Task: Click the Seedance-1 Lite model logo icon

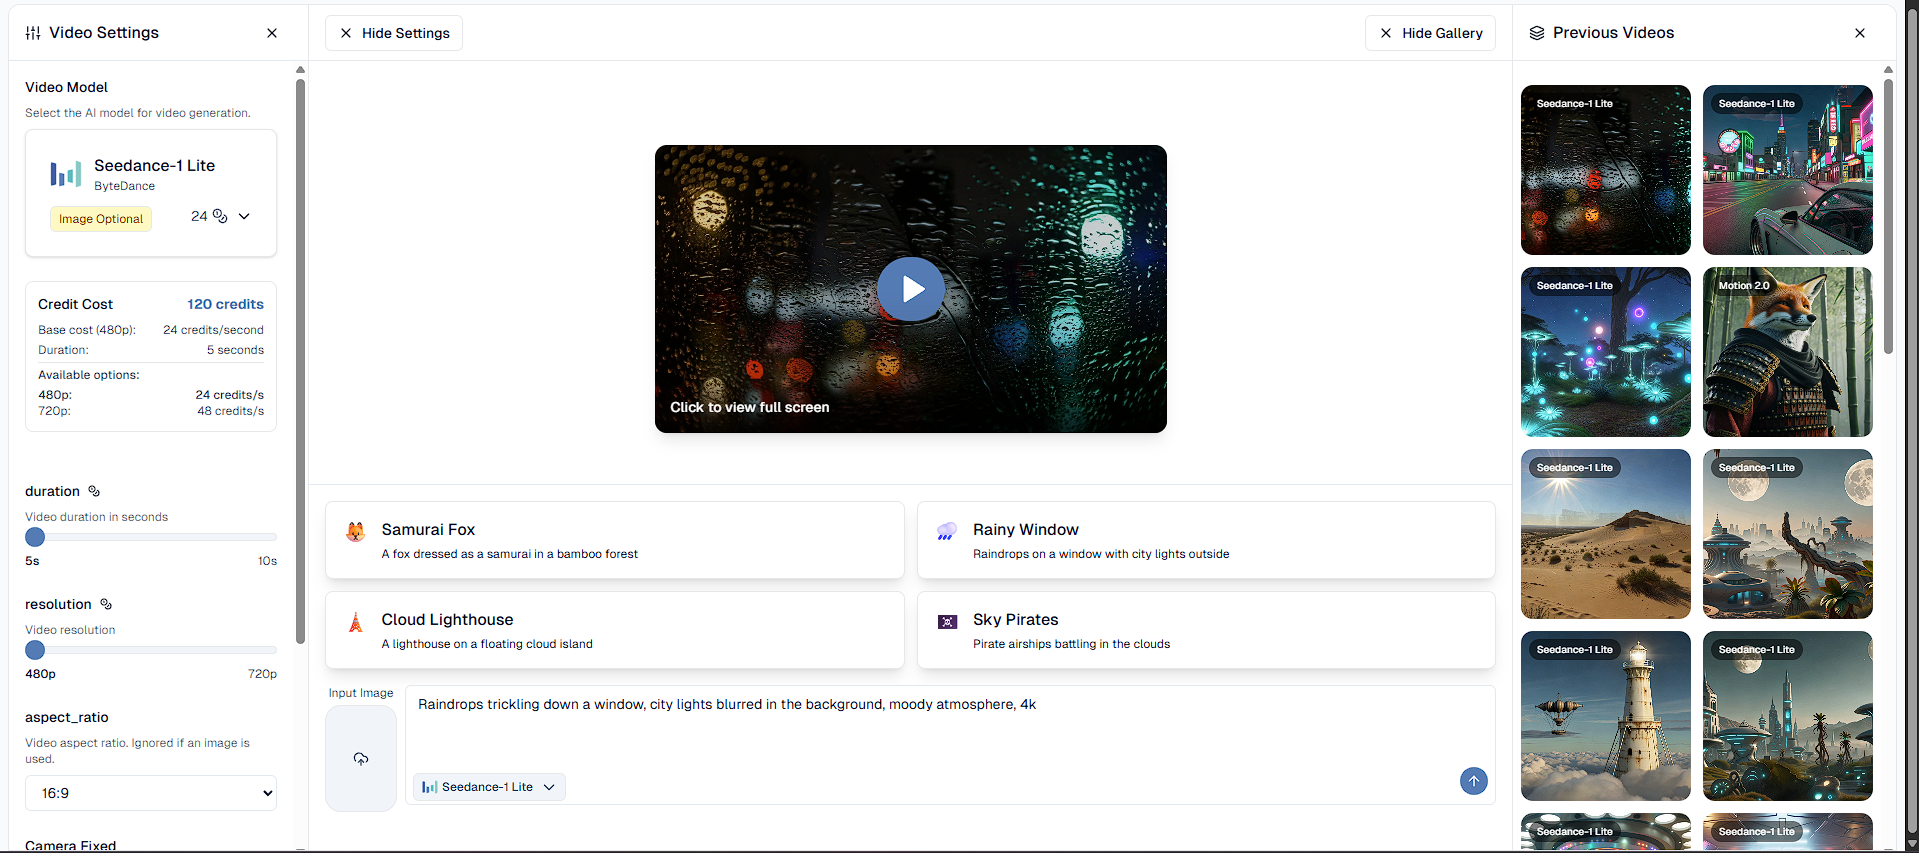Action: pyautogui.click(x=66, y=174)
